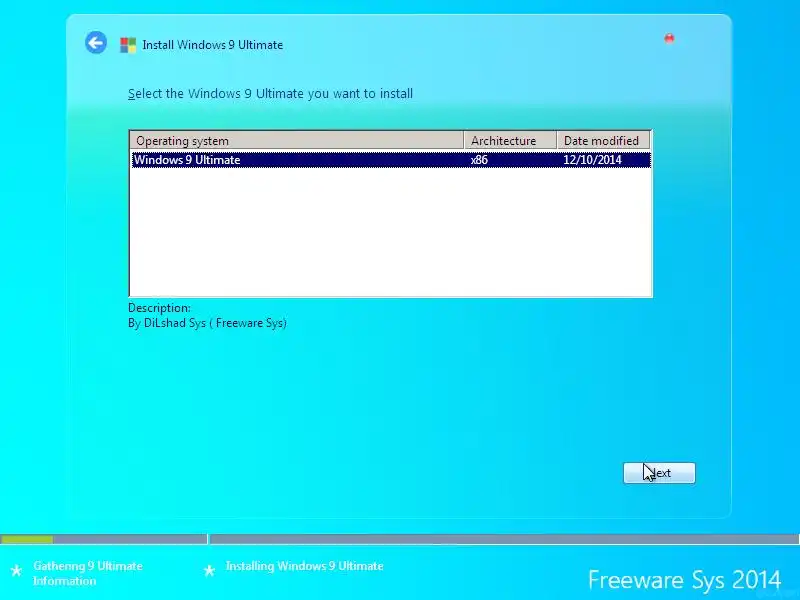Click the blue back arrow button
Viewport: 800px width, 600px height.
click(96, 42)
